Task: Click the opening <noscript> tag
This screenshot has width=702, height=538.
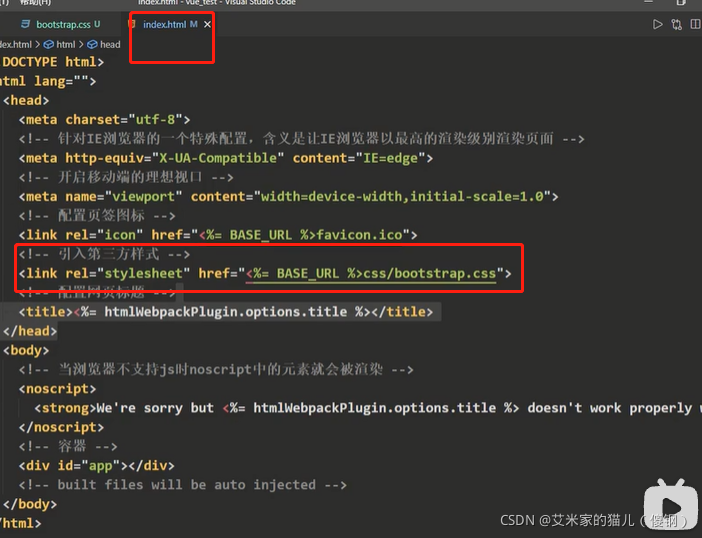Action: (57, 389)
